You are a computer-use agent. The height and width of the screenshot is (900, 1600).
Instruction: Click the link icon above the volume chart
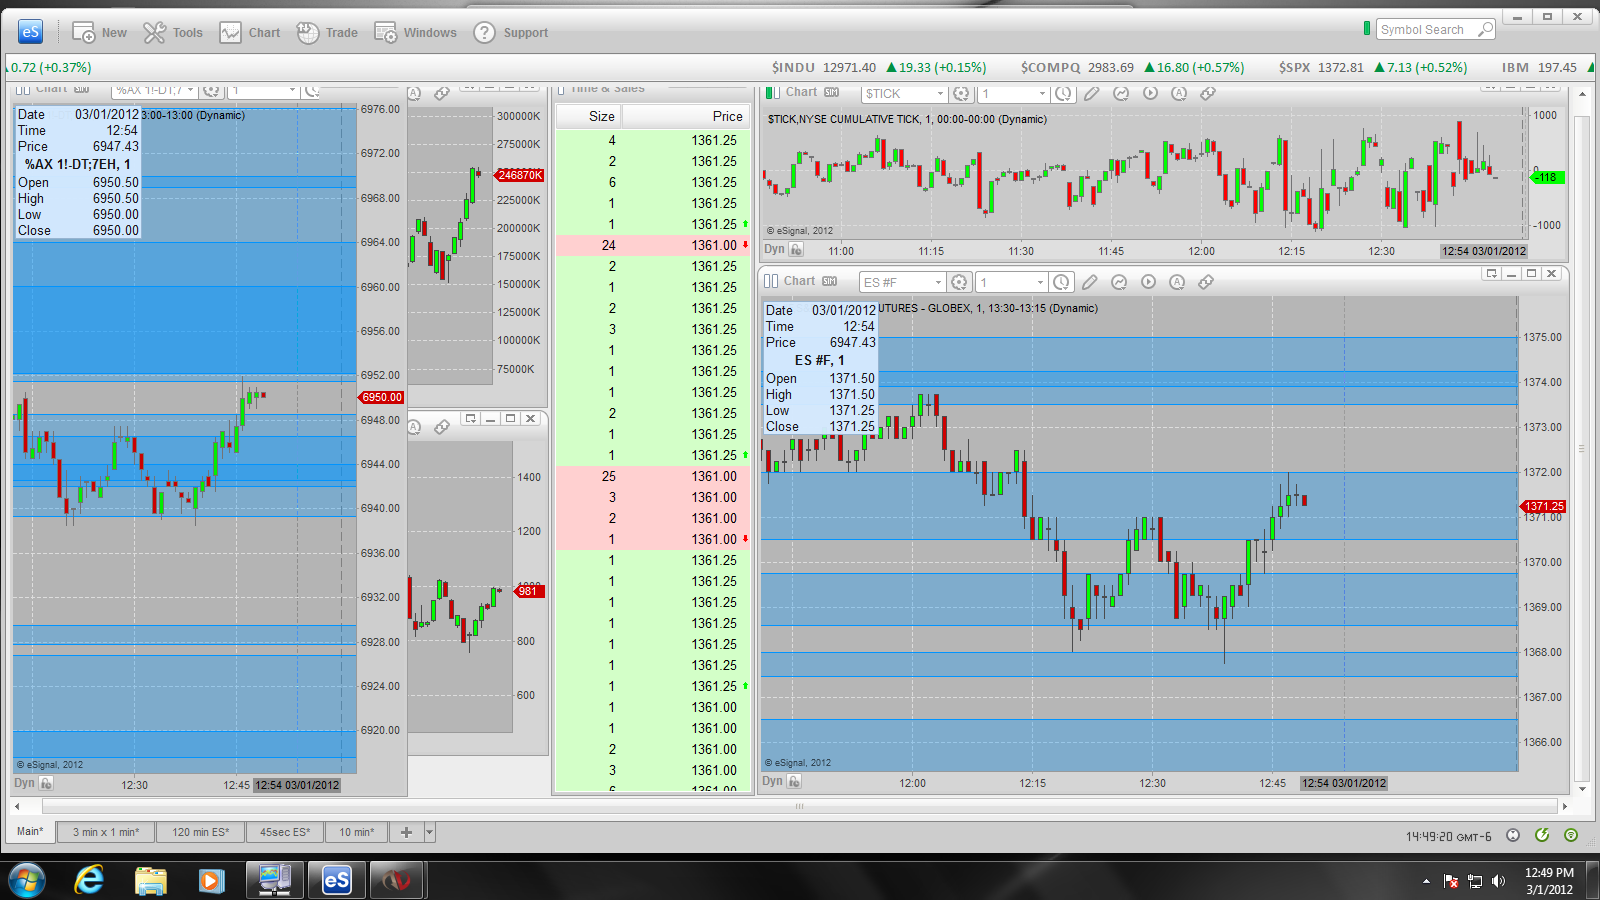click(442, 93)
